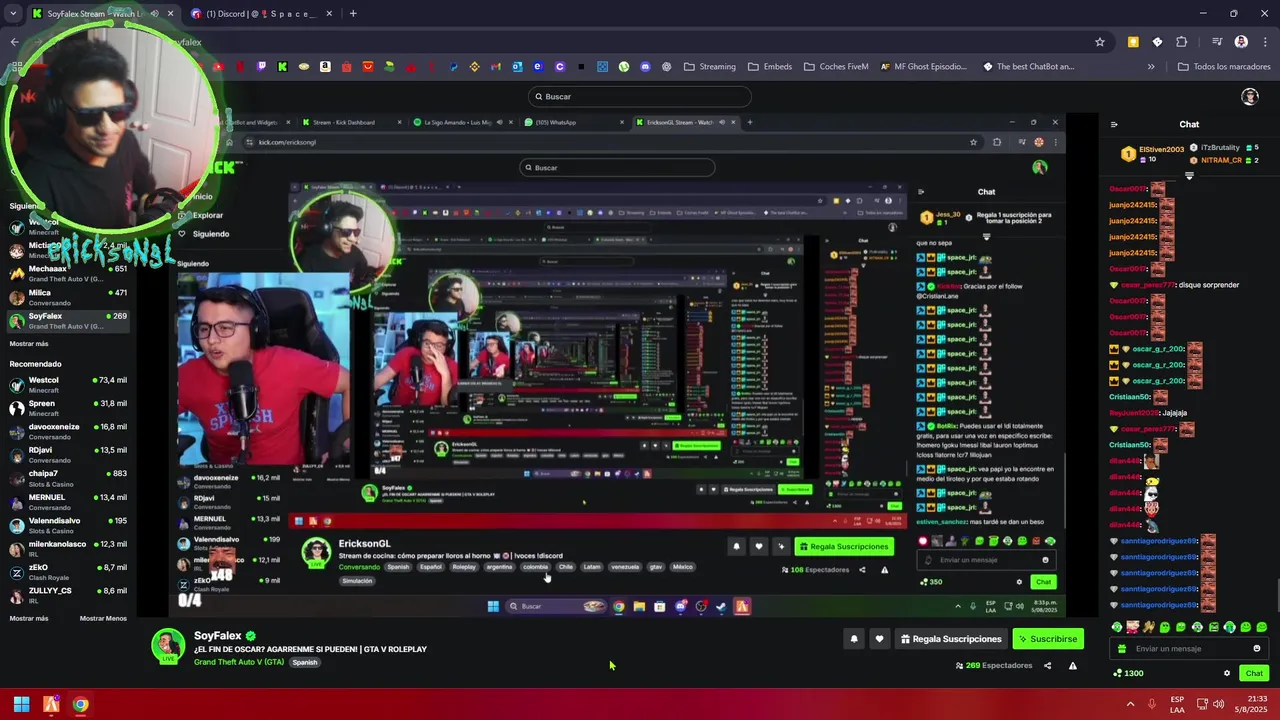The height and width of the screenshot is (720, 1280).
Task: Open the Spreen recommended channel
Action: point(68,408)
